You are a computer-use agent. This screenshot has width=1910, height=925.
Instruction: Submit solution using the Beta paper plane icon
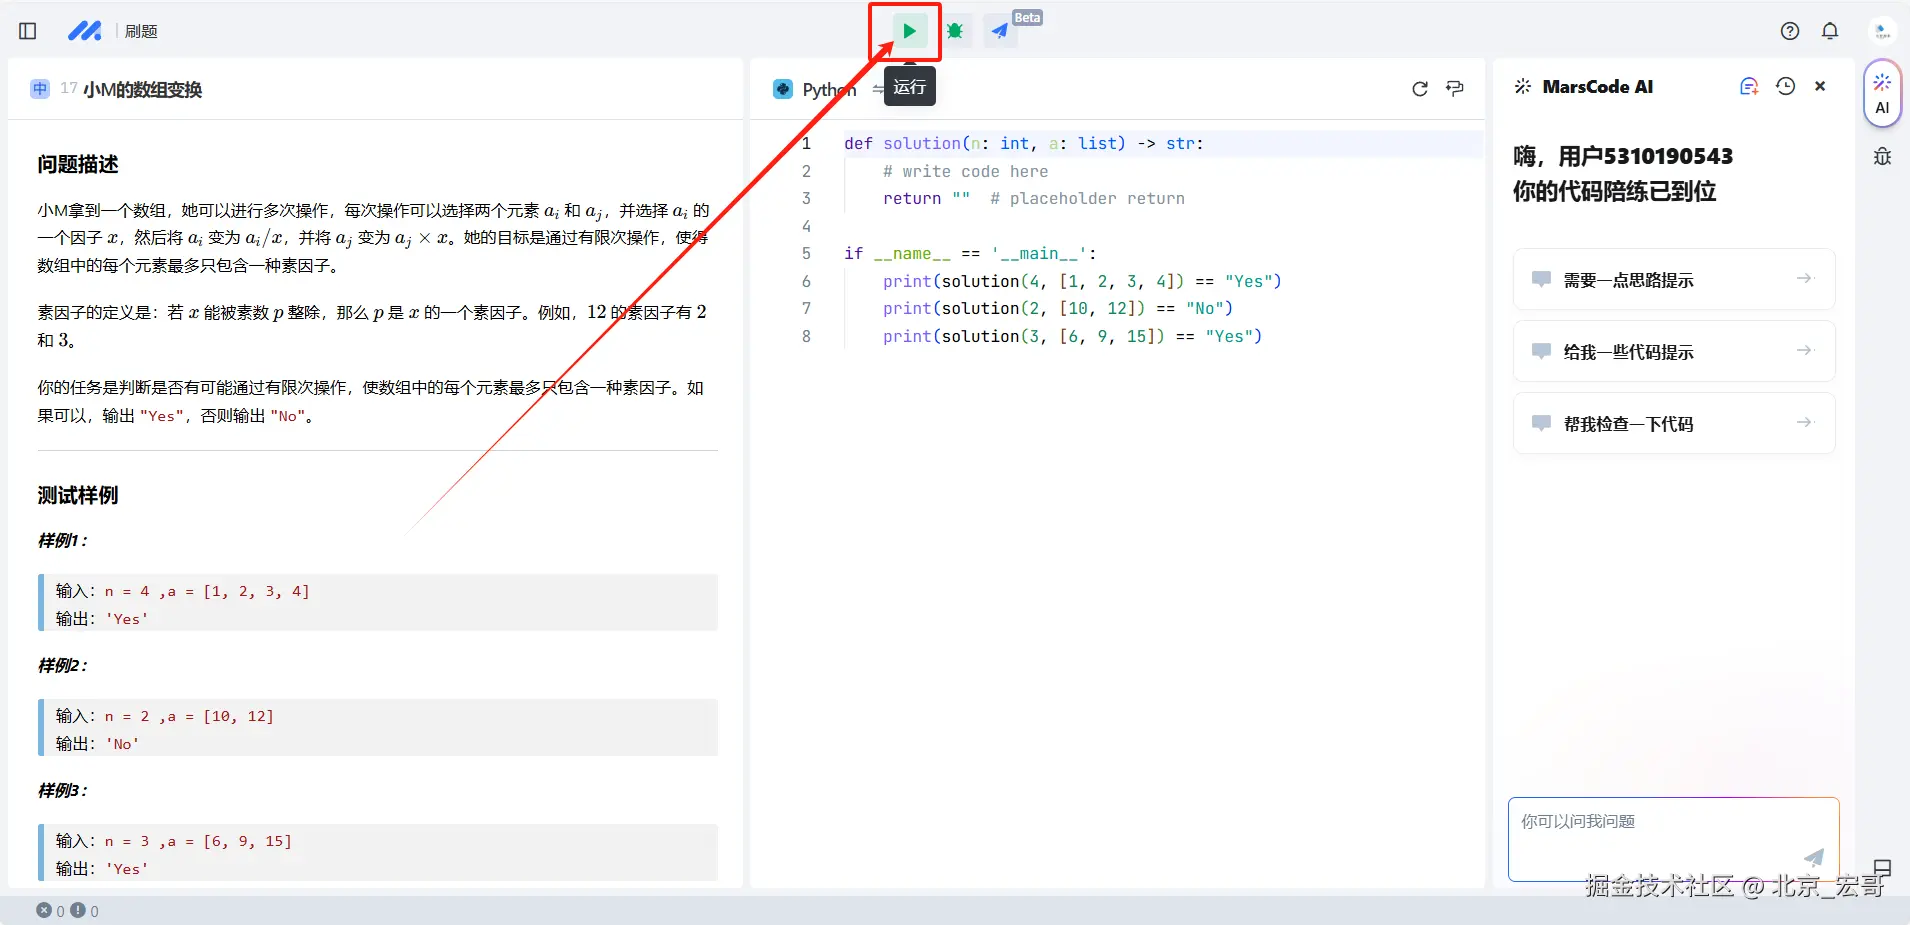[1000, 31]
